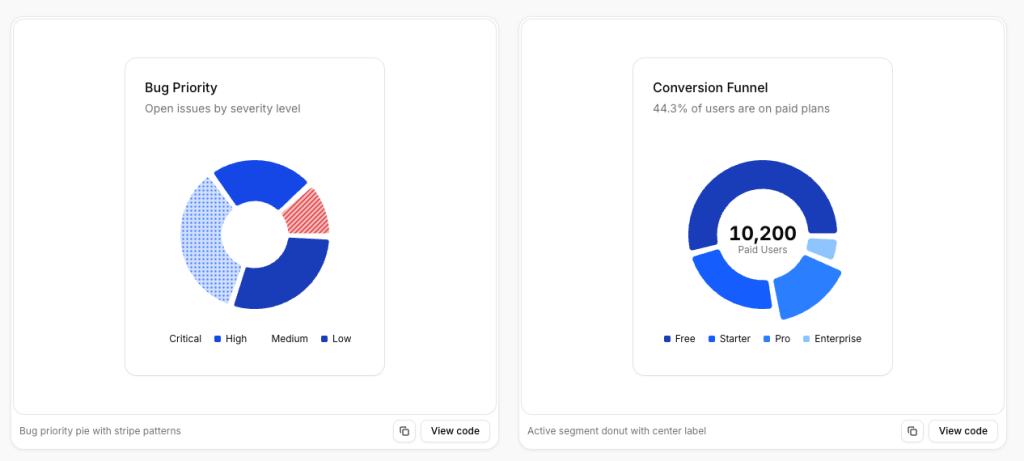
Task: Click the High legend color swatch
Action: [x=217, y=339]
